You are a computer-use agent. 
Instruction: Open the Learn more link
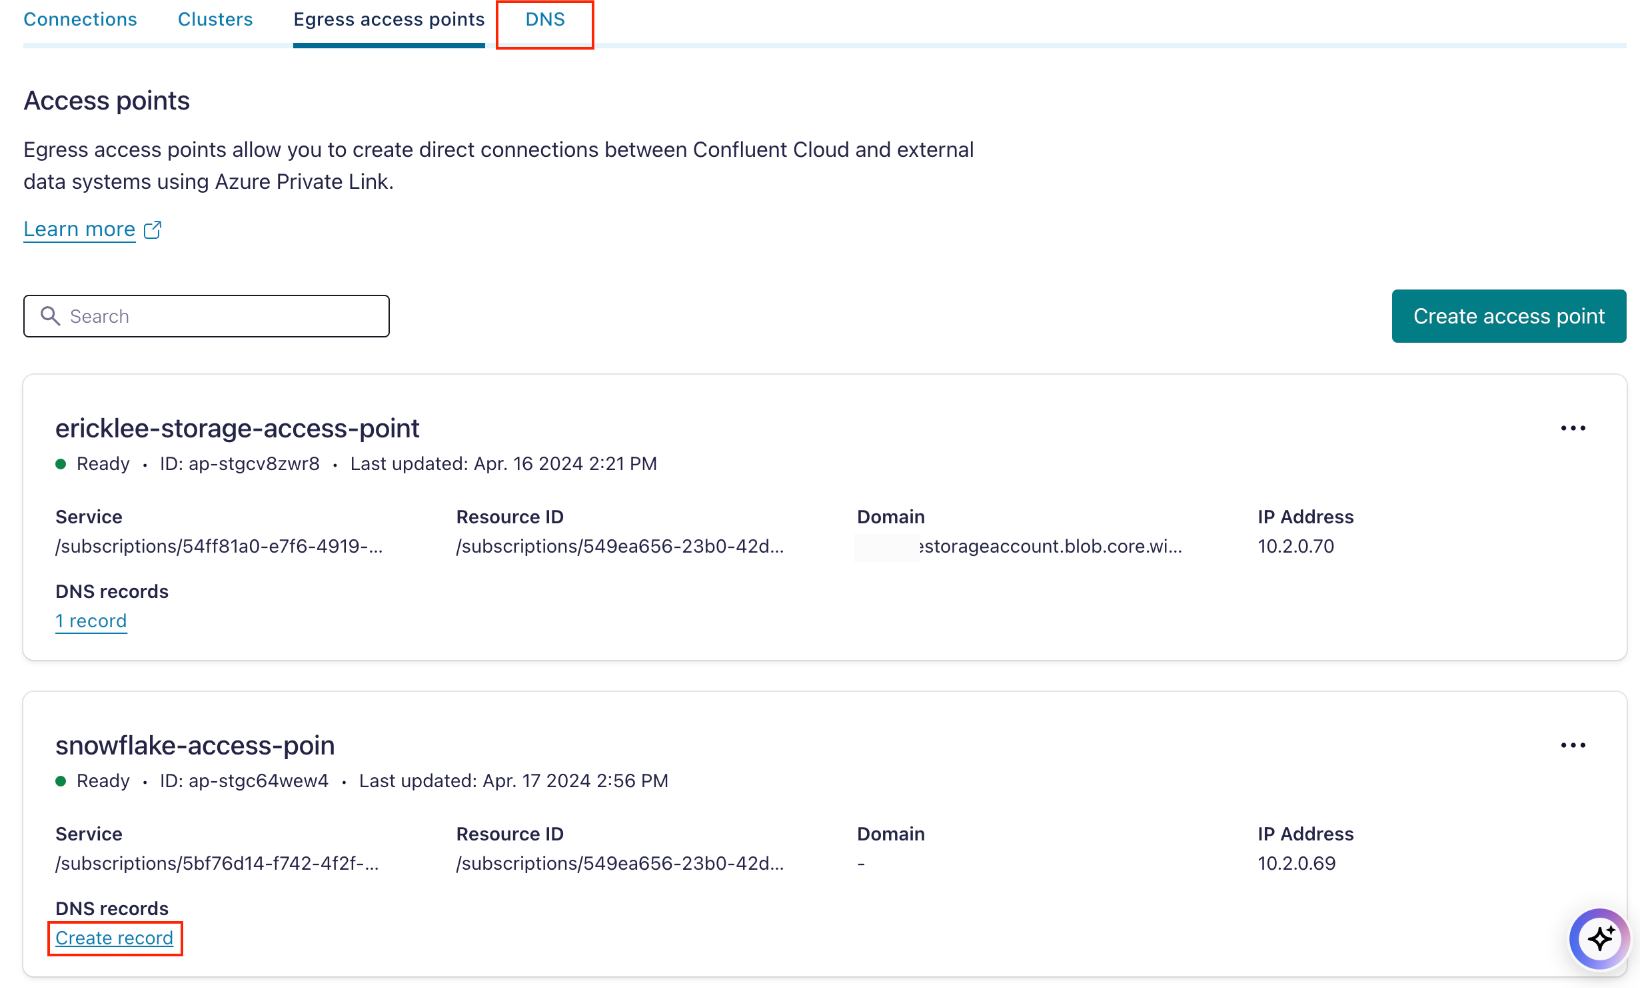point(79,229)
